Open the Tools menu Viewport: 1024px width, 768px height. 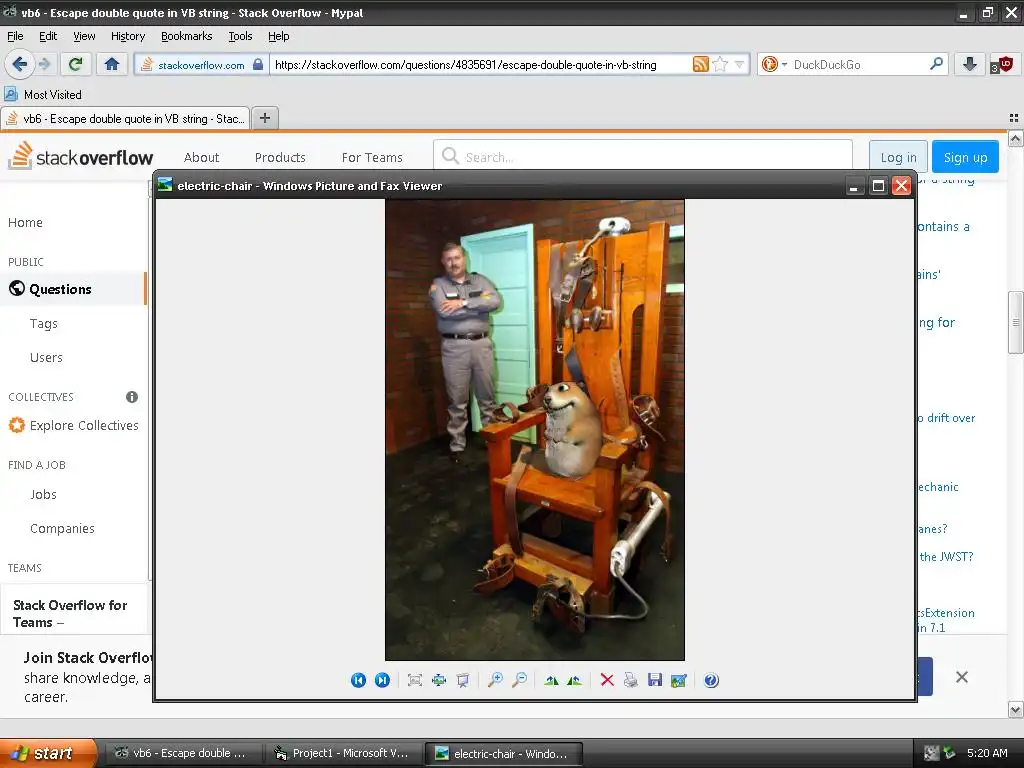pyautogui.click(x=240, y=36)
